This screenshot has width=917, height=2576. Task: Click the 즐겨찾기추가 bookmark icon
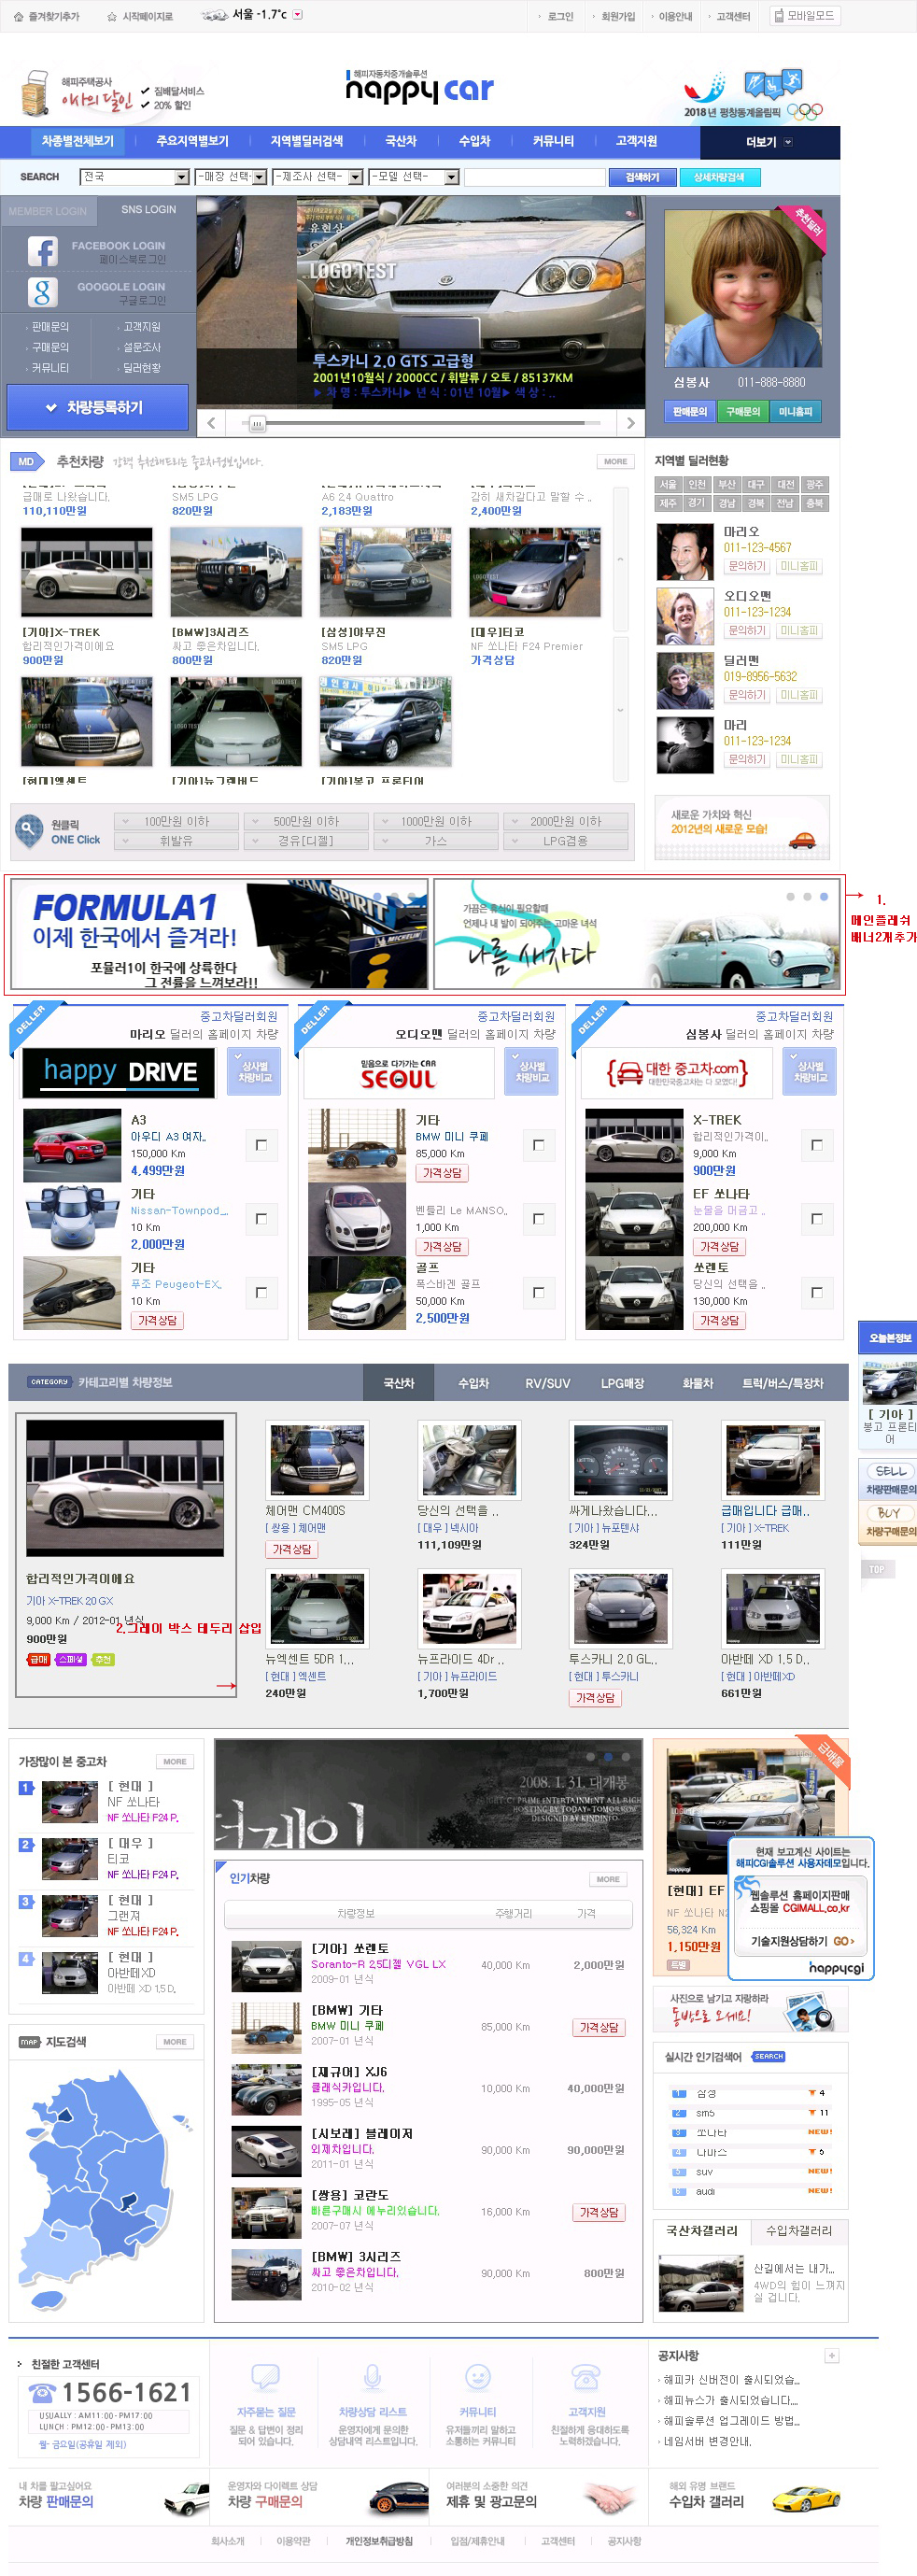(x=18, y=17)
